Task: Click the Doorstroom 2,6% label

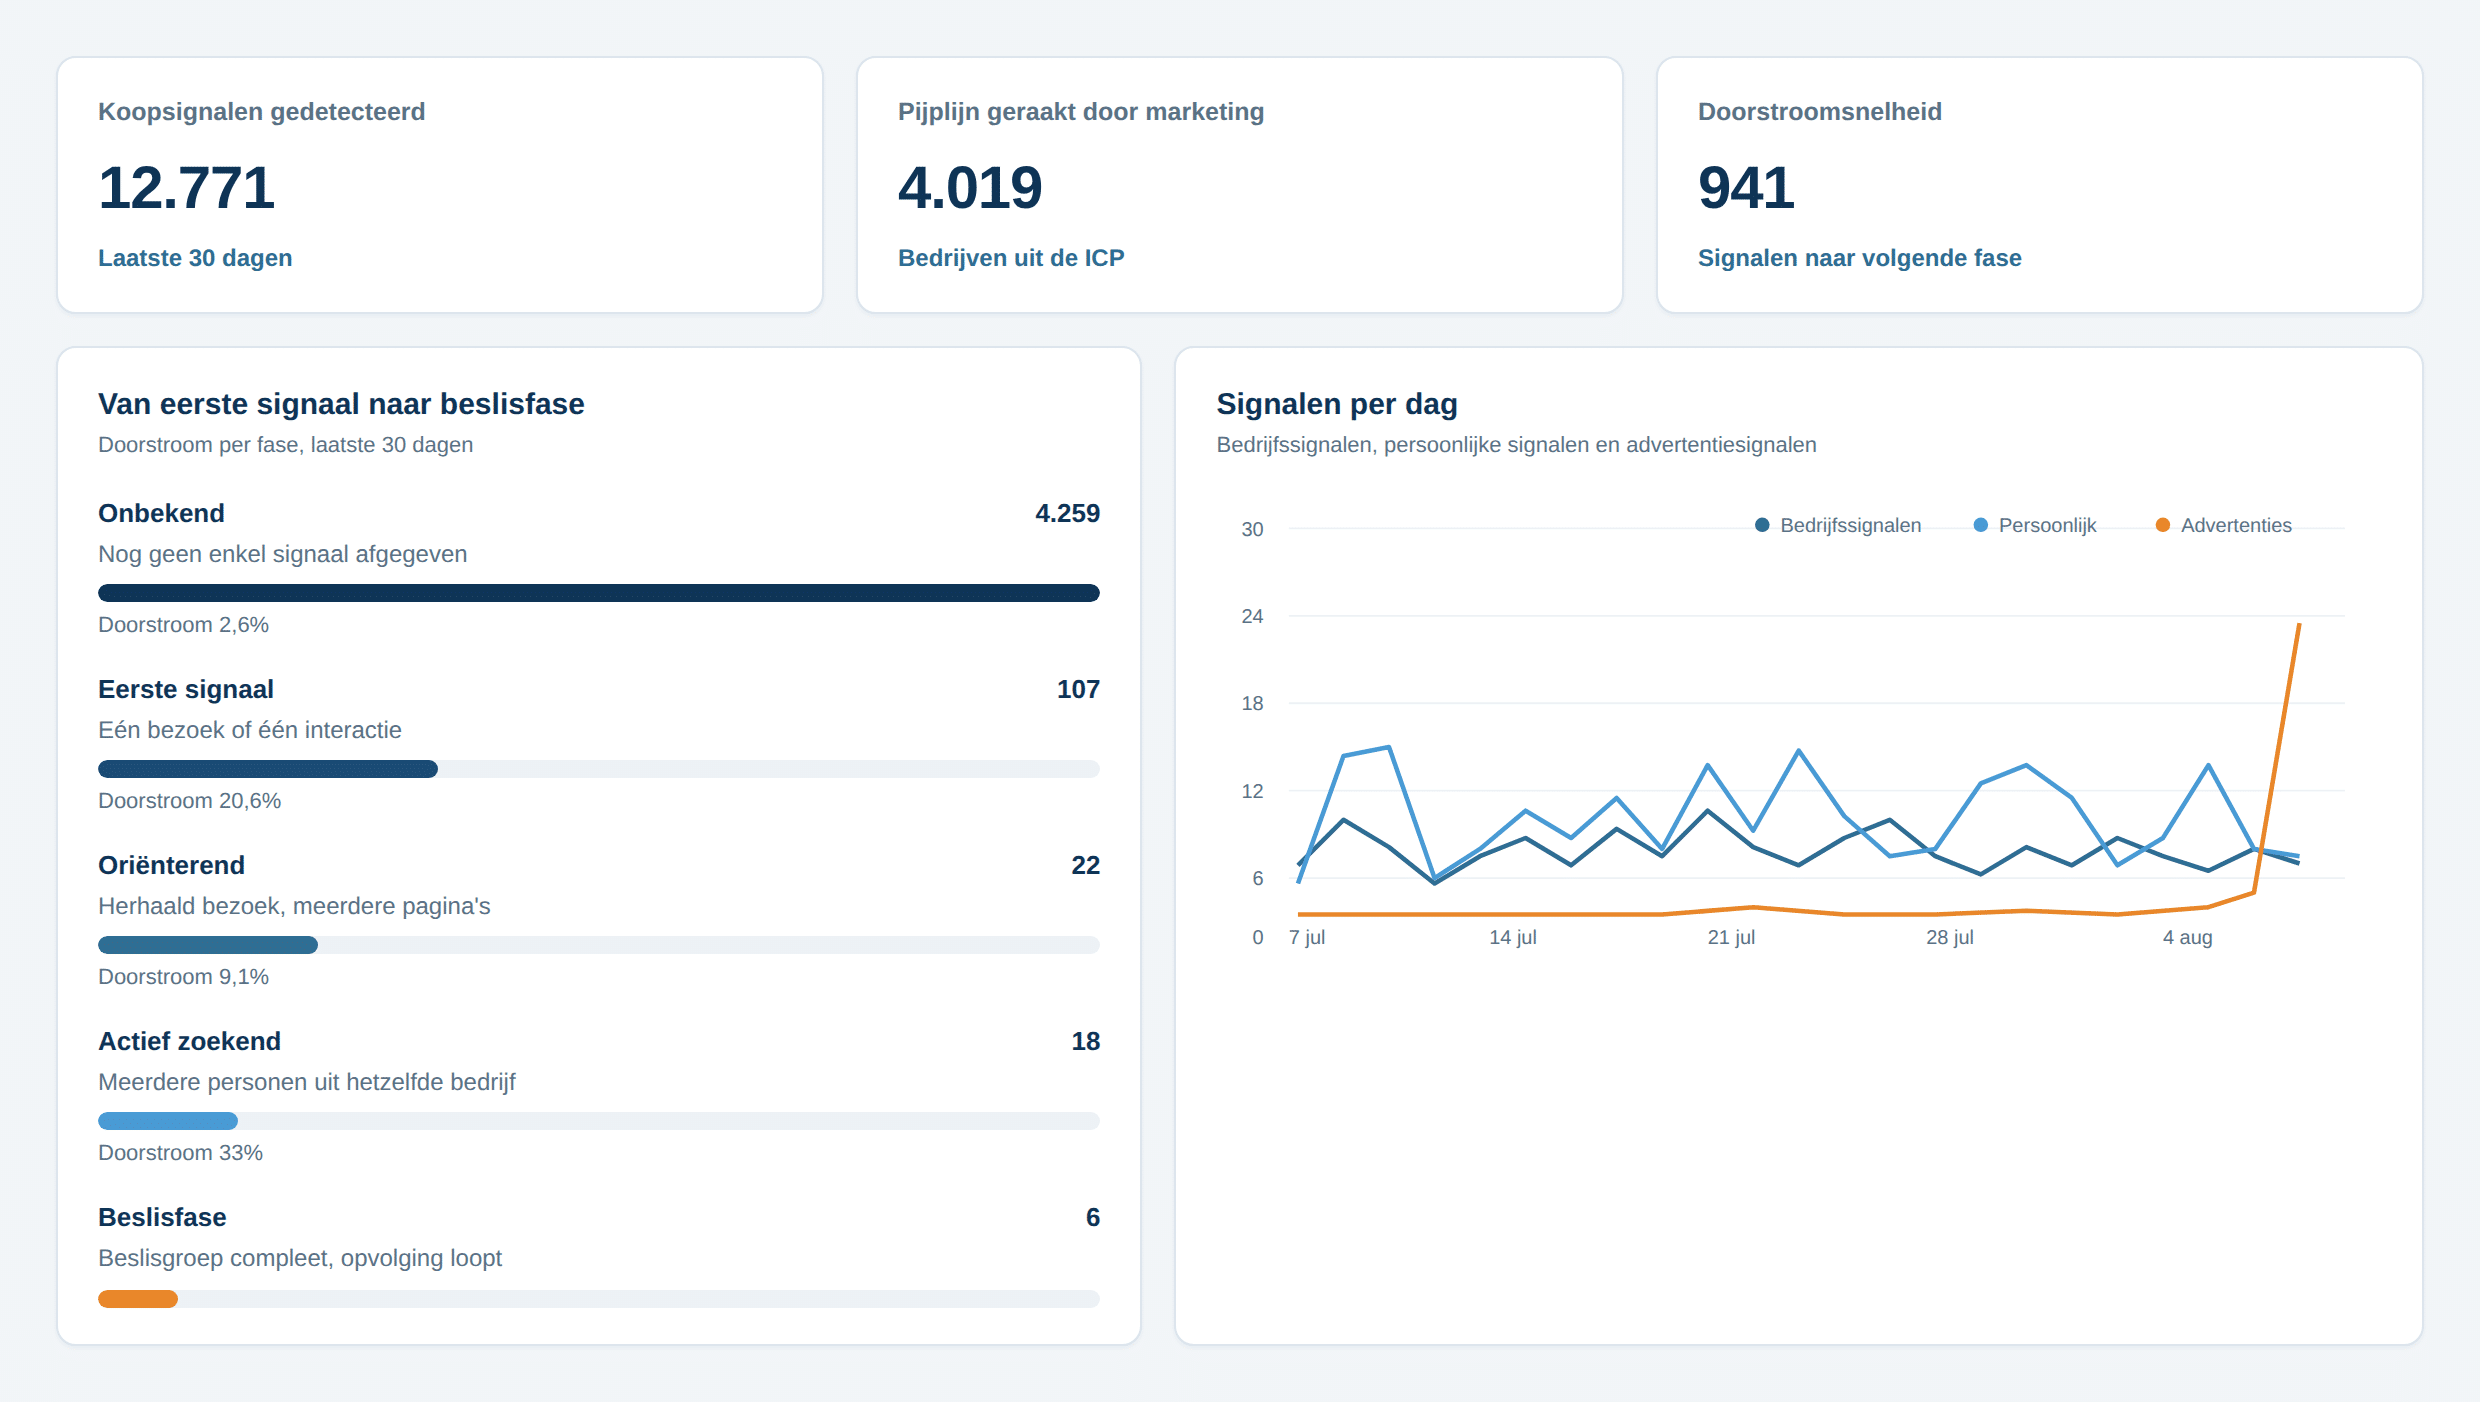Action: [x=183, y=625]
